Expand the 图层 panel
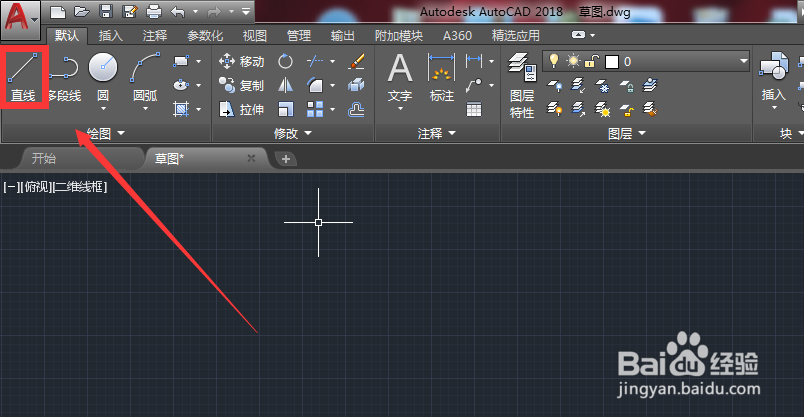The width and height of the screenshot is (804, 417). 627,133
